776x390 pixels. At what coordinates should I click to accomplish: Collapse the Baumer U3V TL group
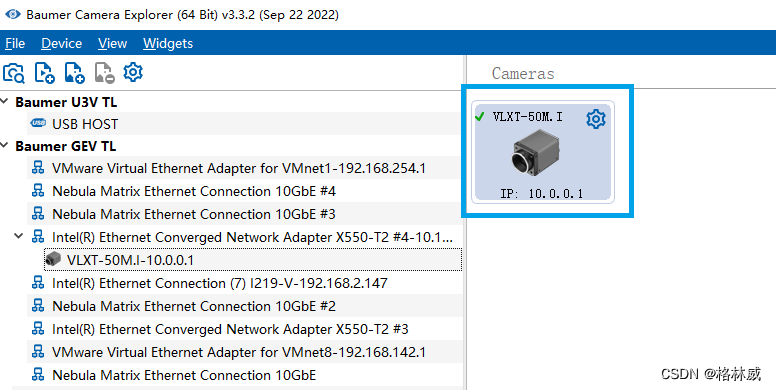pos(4,101)
